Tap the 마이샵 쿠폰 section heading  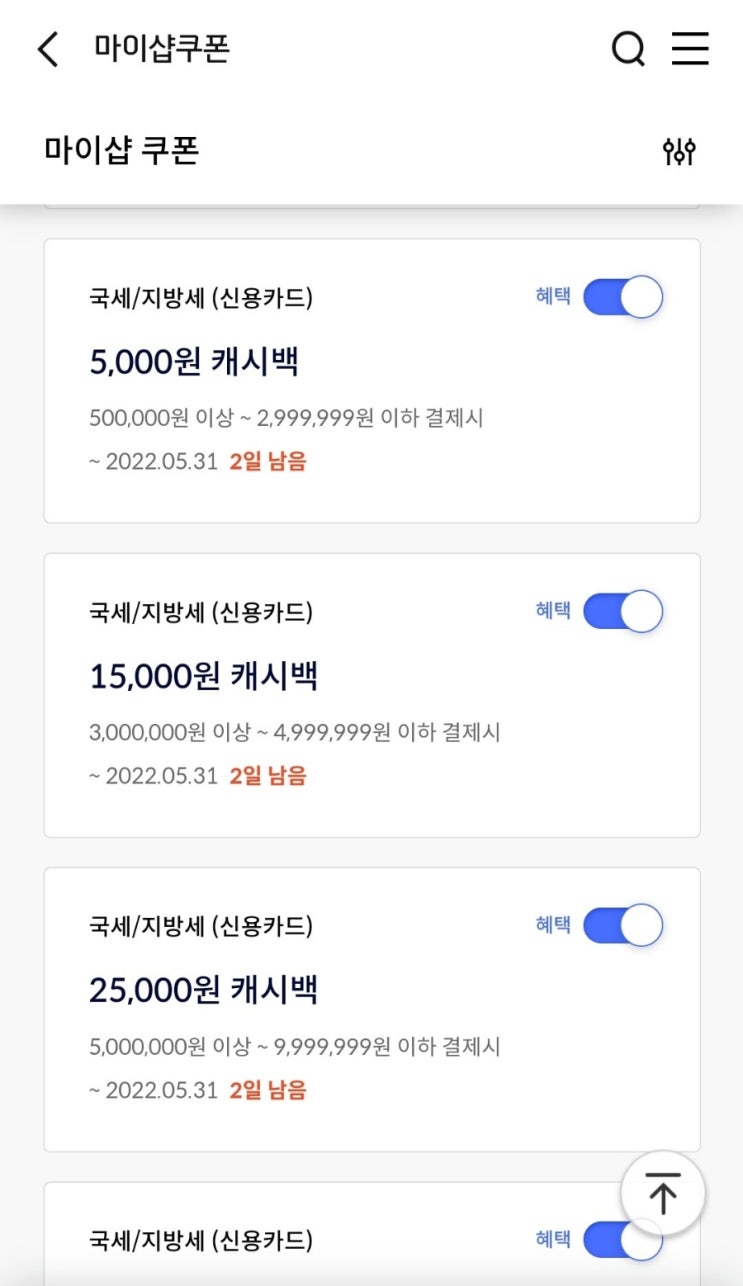[121, 150]
